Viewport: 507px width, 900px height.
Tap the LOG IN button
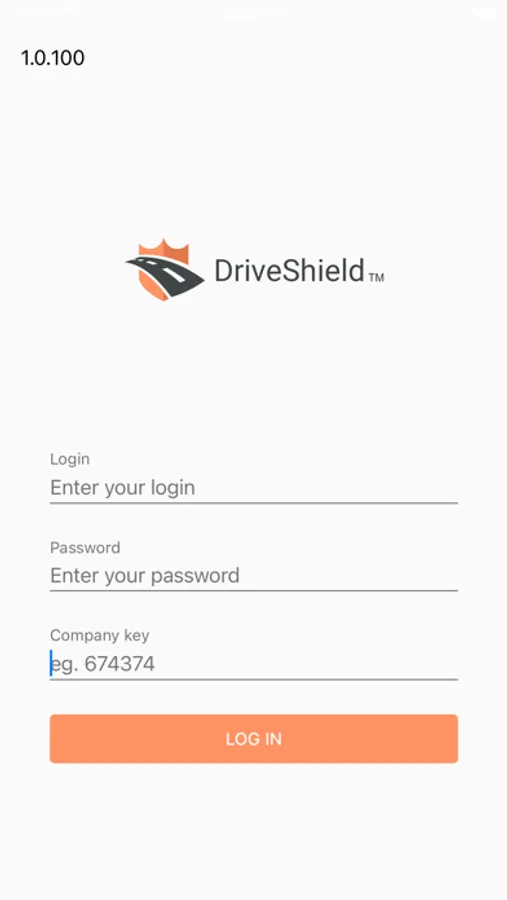254,739
